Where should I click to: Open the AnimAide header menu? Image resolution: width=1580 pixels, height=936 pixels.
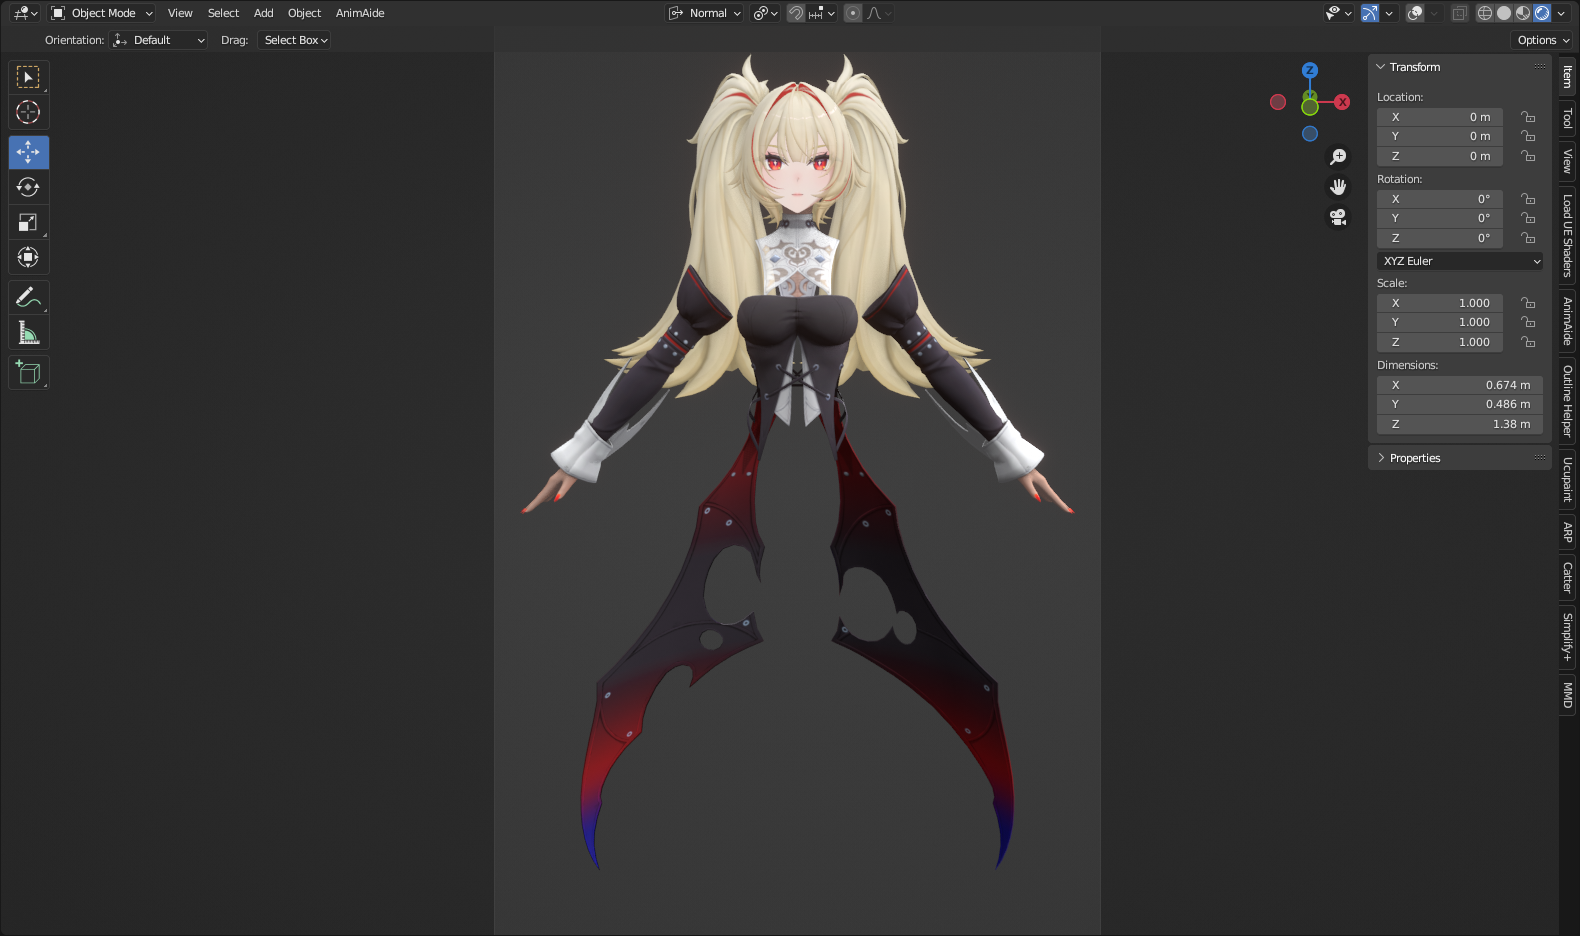pyautogui.click(x=360, y=13)
